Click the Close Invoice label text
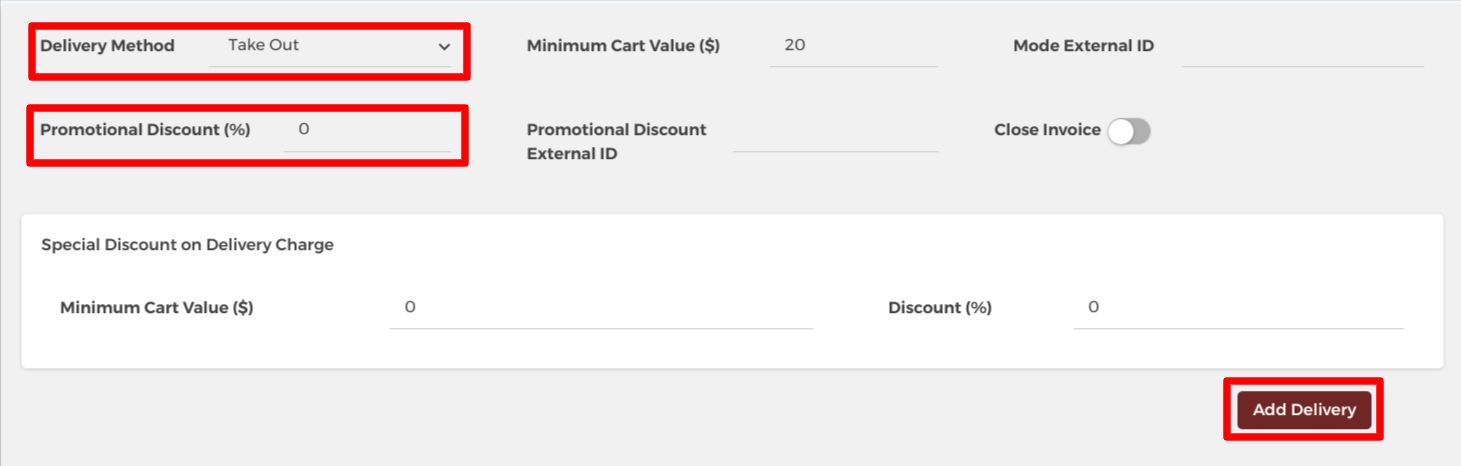The height and width of the screenshot is (466, 1461). pos(1047,130)
